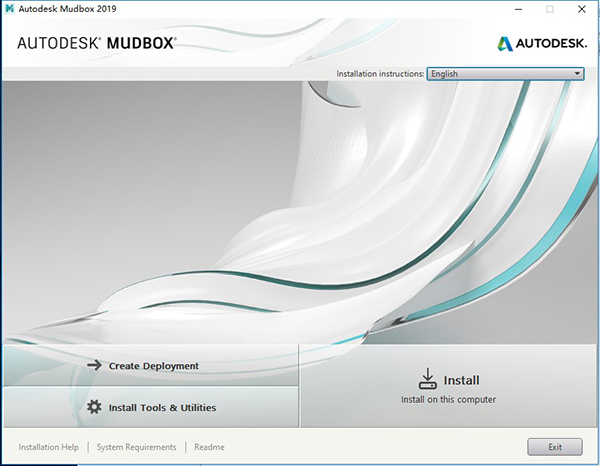Screen dimensions: 600x466
Task: Click the Install download icon
Action: click(427, 378)
